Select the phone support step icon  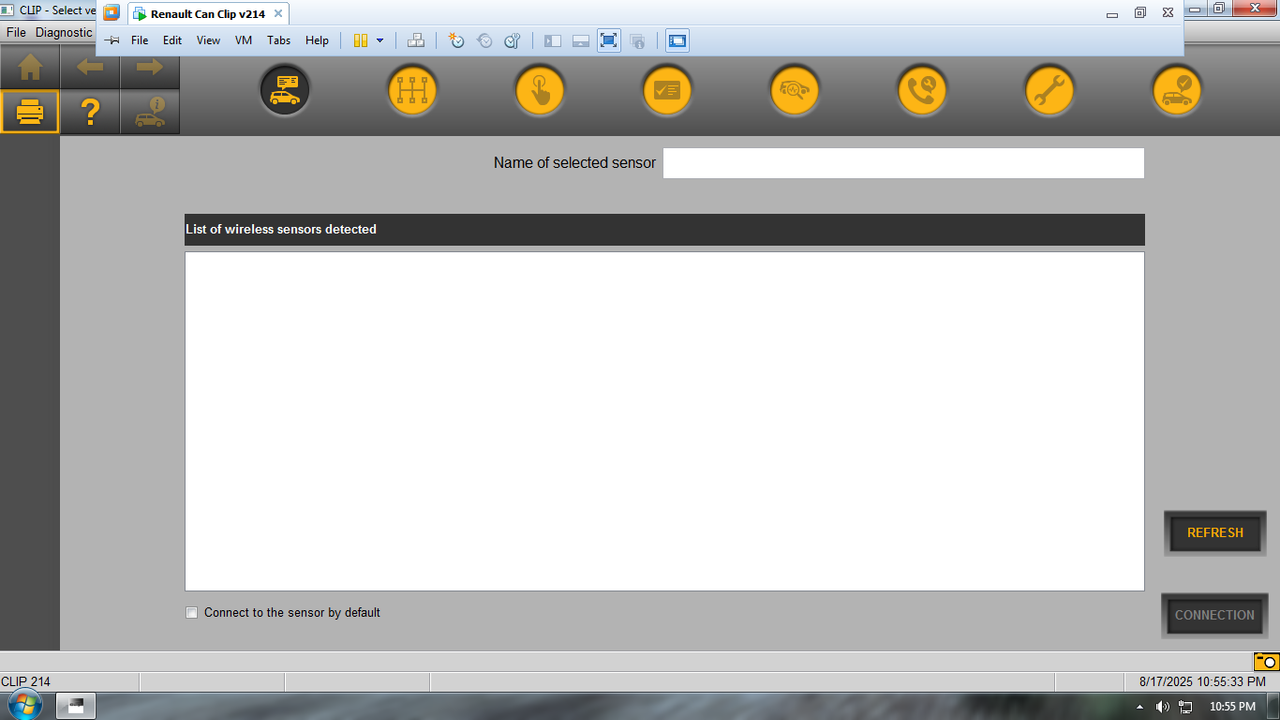922,90
